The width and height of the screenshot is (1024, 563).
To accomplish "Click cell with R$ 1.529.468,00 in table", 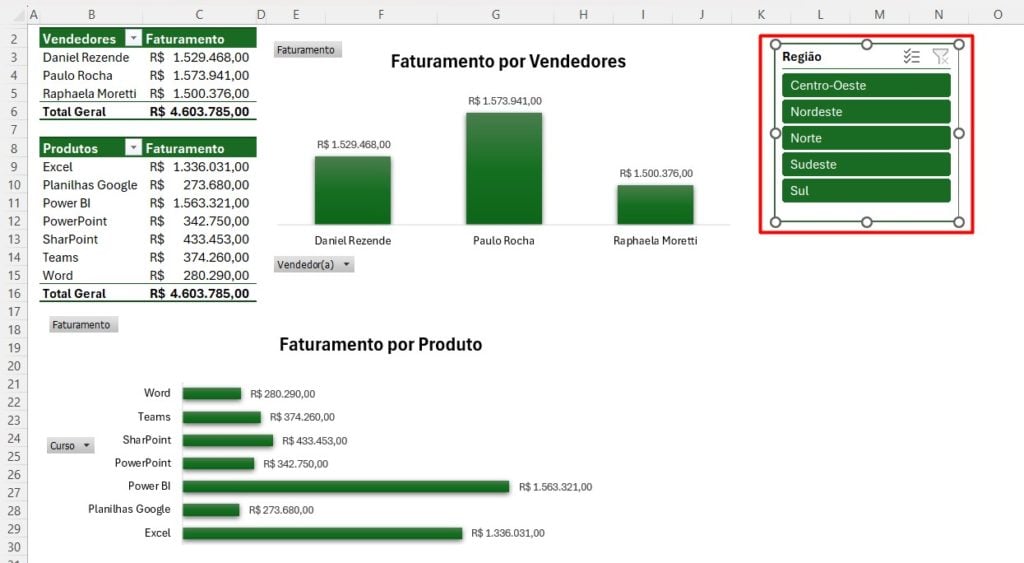I will pyautogui.click(x=199, y=57).
